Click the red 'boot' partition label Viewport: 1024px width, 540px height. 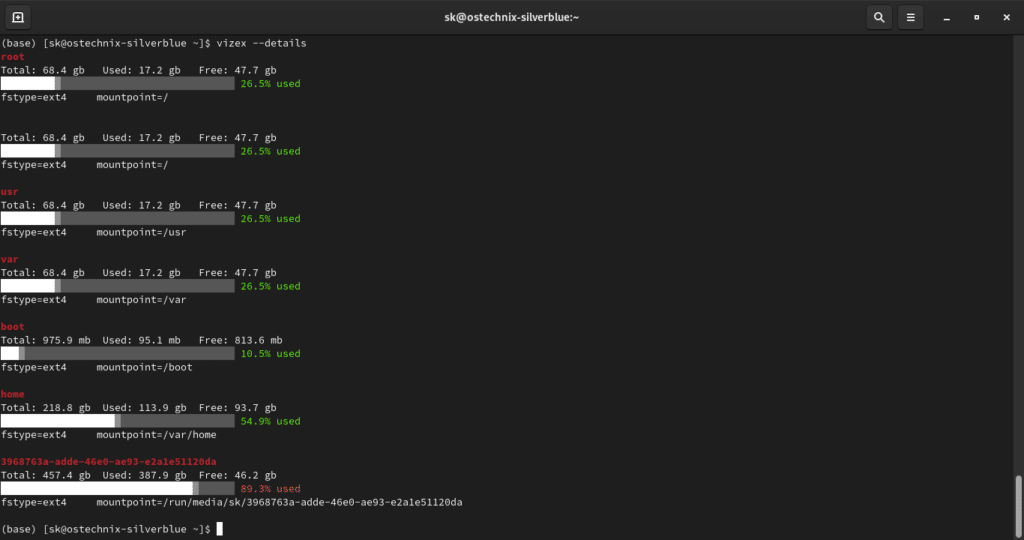[x=13, y=327]
